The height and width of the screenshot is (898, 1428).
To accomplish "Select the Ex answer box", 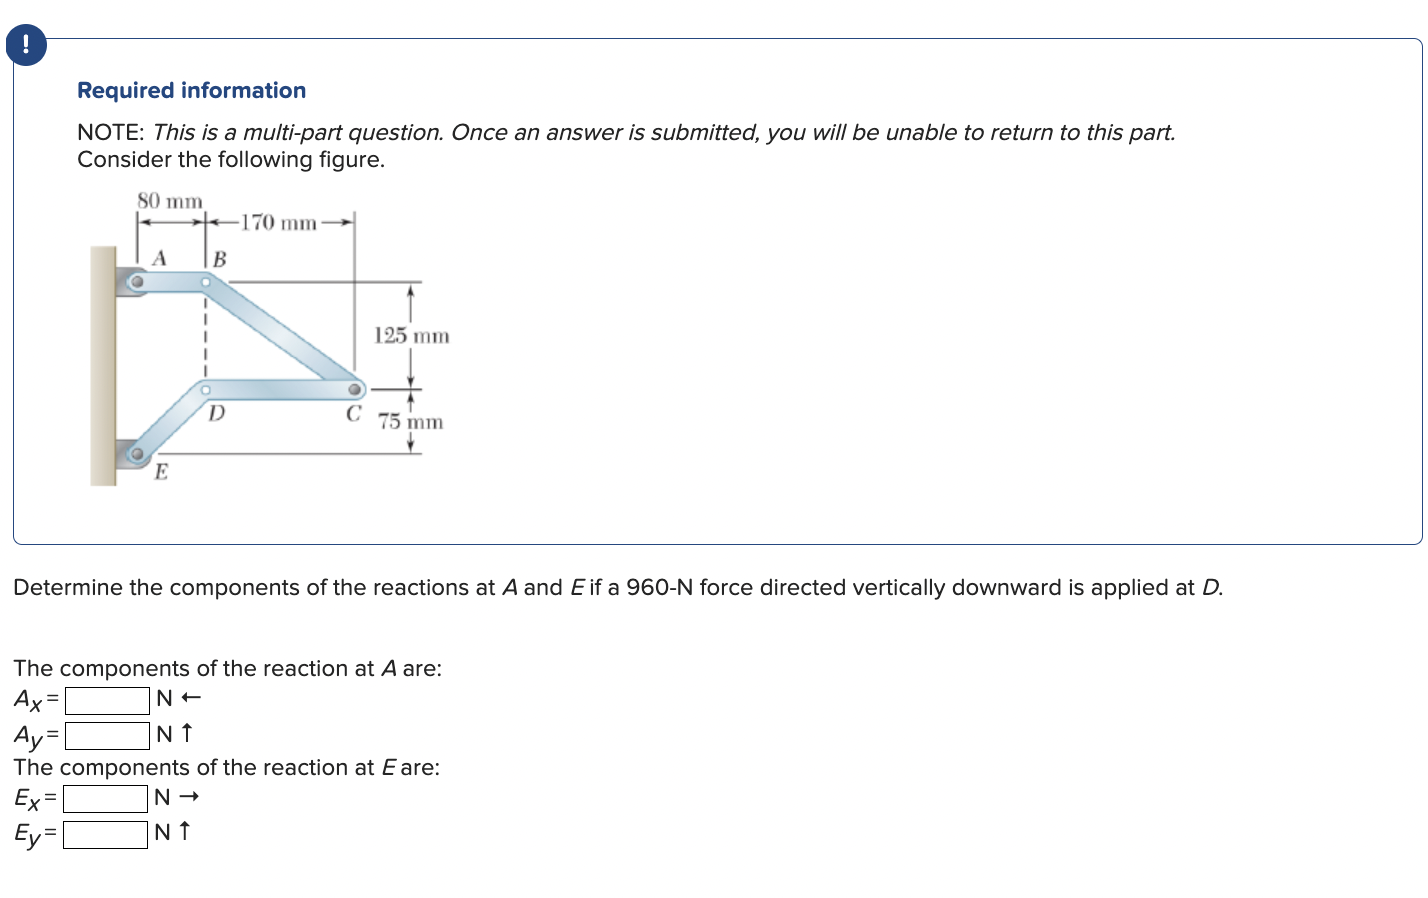I will (x=105, y=798).
